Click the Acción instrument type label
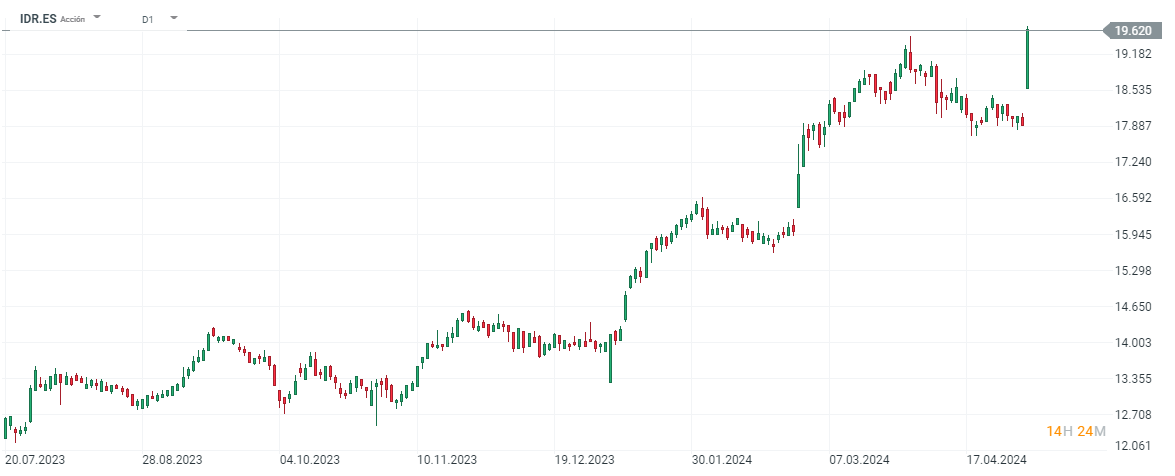The image size is (1175, 476). click(72, 19)
